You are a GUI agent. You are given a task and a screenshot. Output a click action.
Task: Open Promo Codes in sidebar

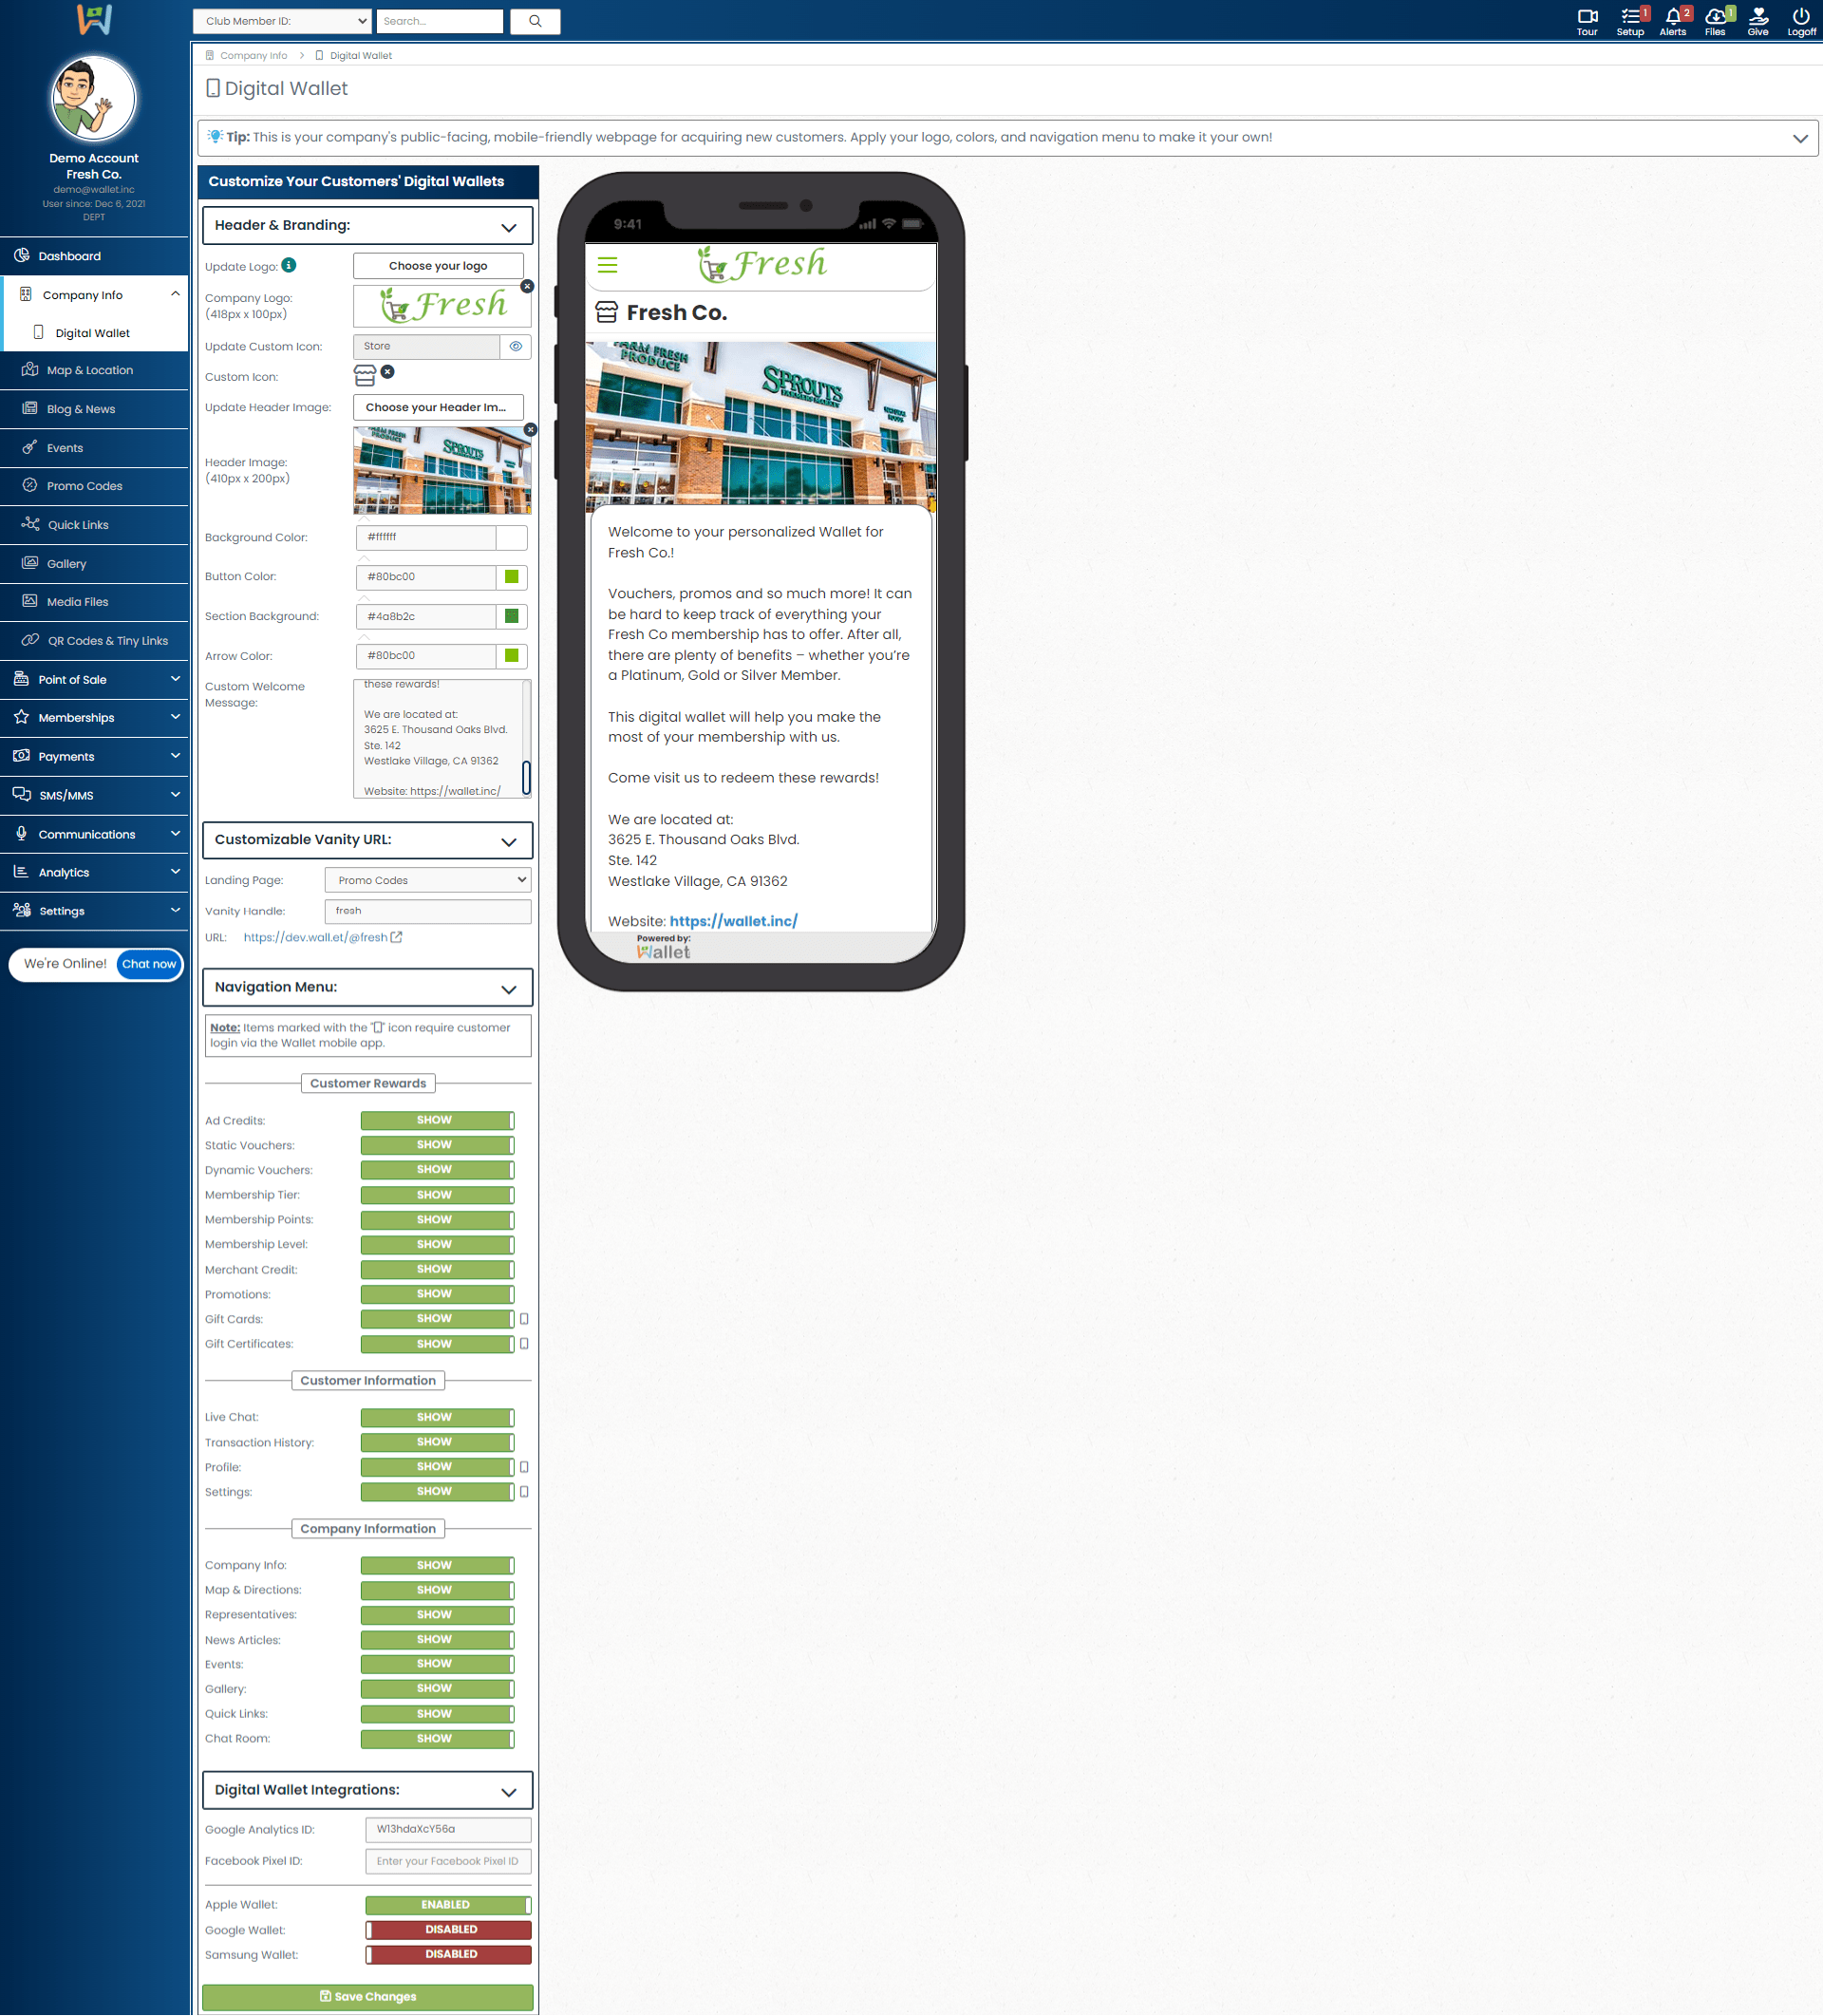coord(84,486)
